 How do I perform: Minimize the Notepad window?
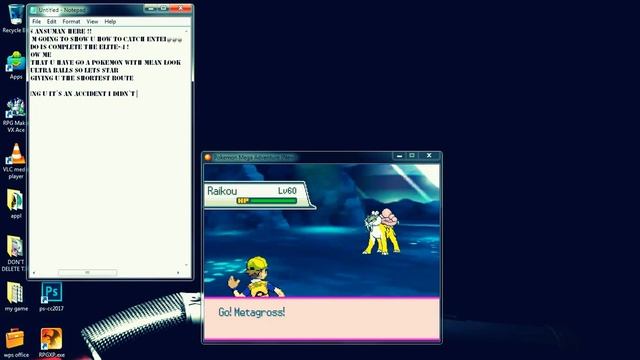click(151, 8)
